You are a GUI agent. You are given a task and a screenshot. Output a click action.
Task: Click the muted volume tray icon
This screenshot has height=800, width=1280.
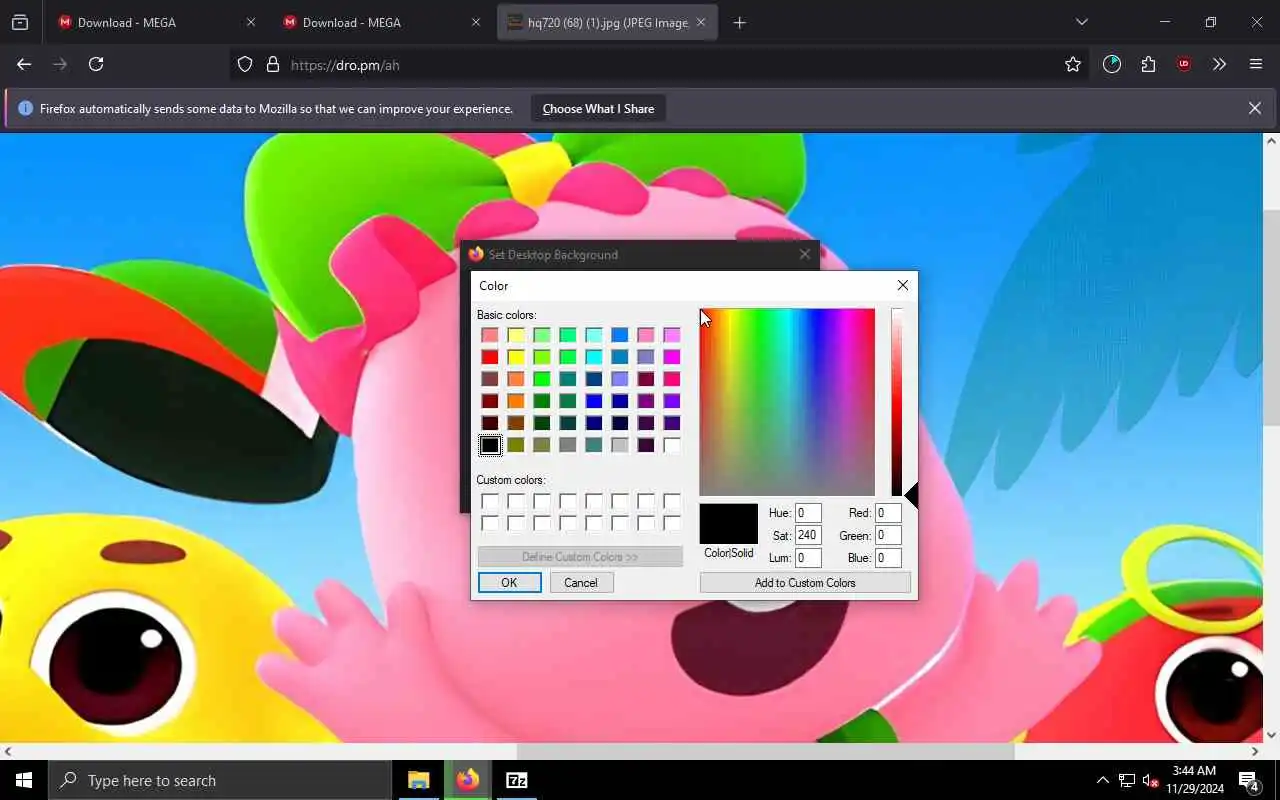click(x=1150, y=780)
